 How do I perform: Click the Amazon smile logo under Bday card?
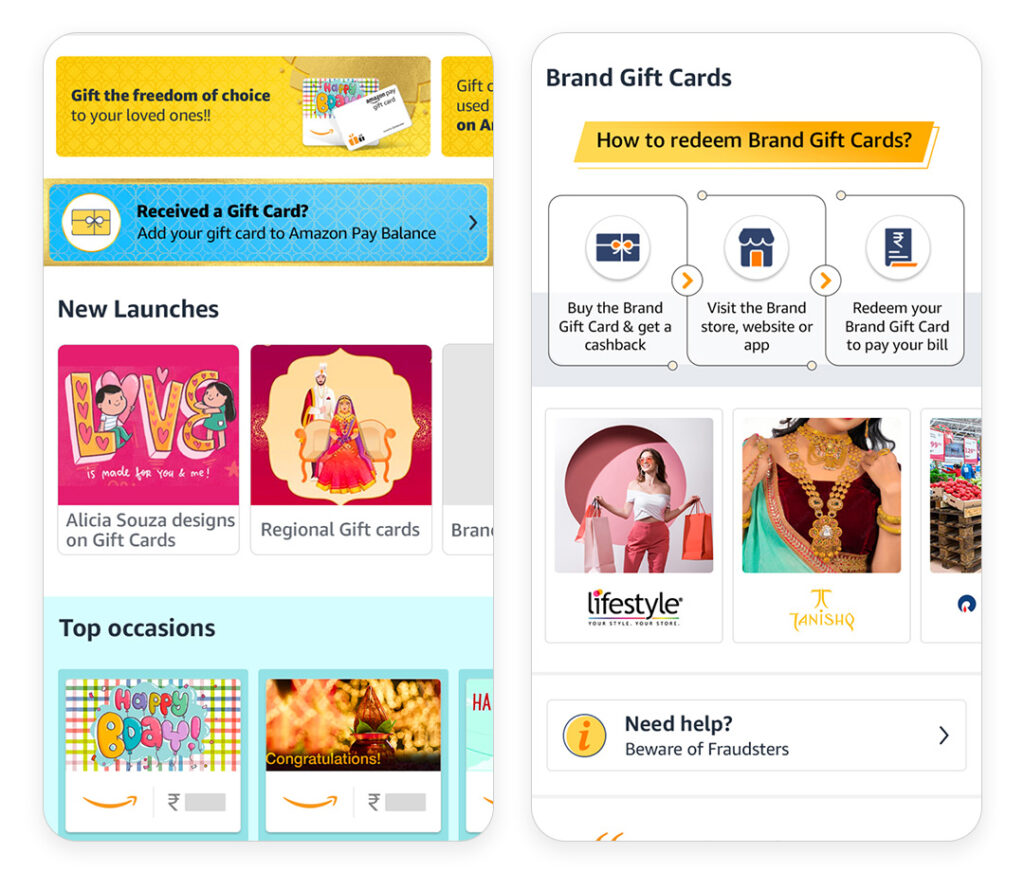(x=110, y=801)
